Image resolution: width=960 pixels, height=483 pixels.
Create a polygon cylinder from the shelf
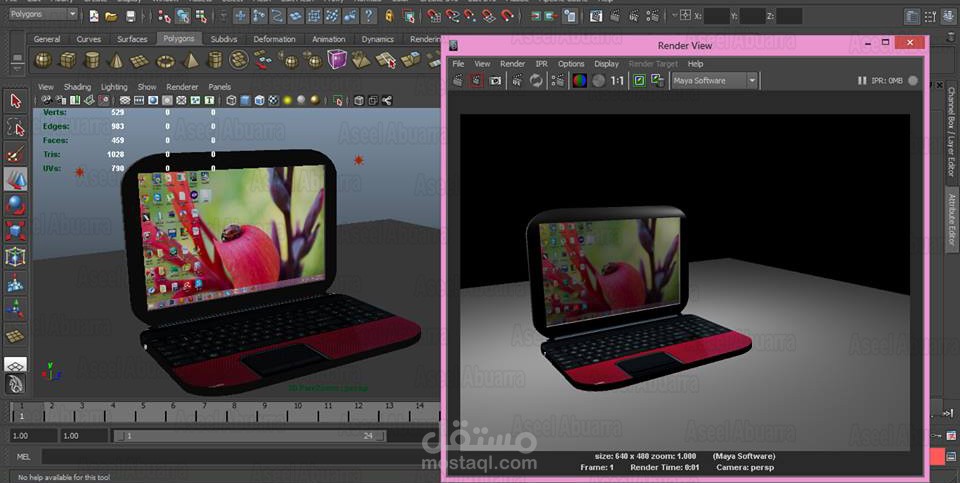click(x=92, y=60)
